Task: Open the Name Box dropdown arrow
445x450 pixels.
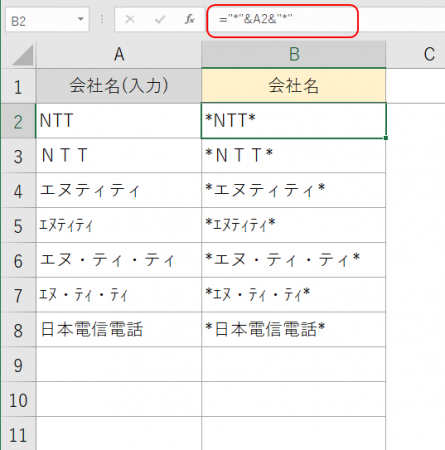Action: [x=80, y=19]
